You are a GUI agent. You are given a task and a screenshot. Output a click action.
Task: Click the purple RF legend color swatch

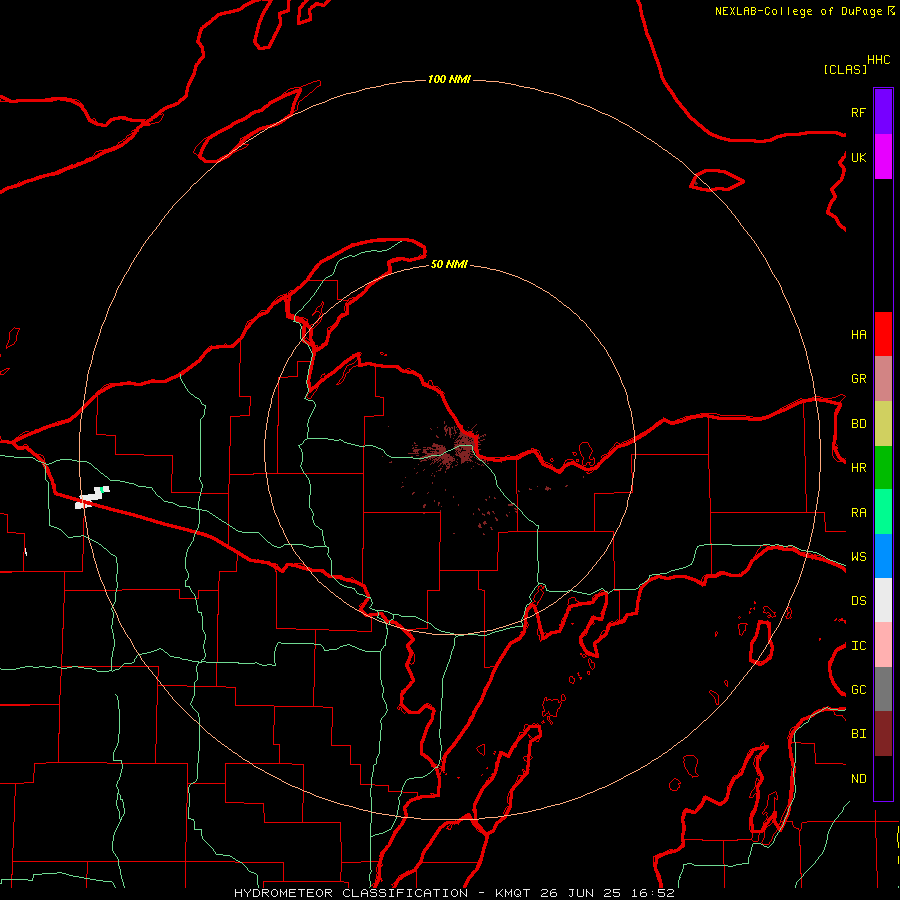point(883,112)
